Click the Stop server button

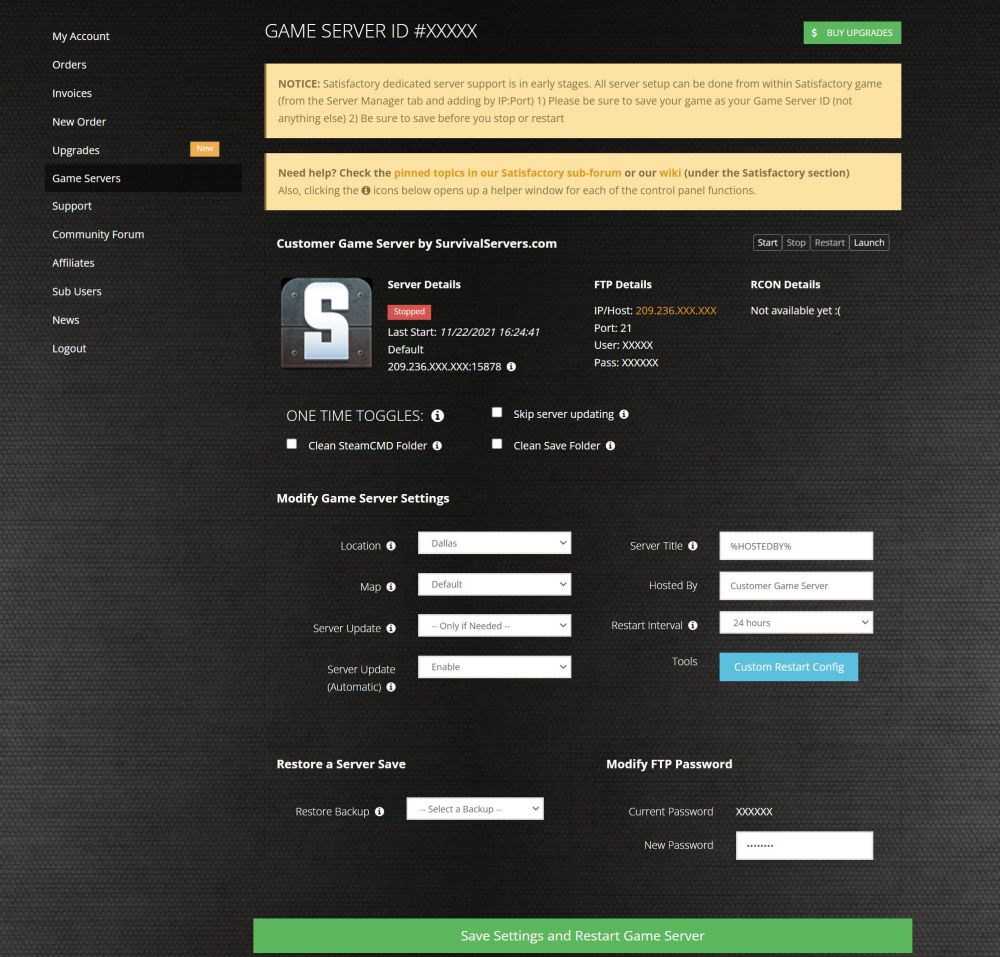(x=796, y=242)
